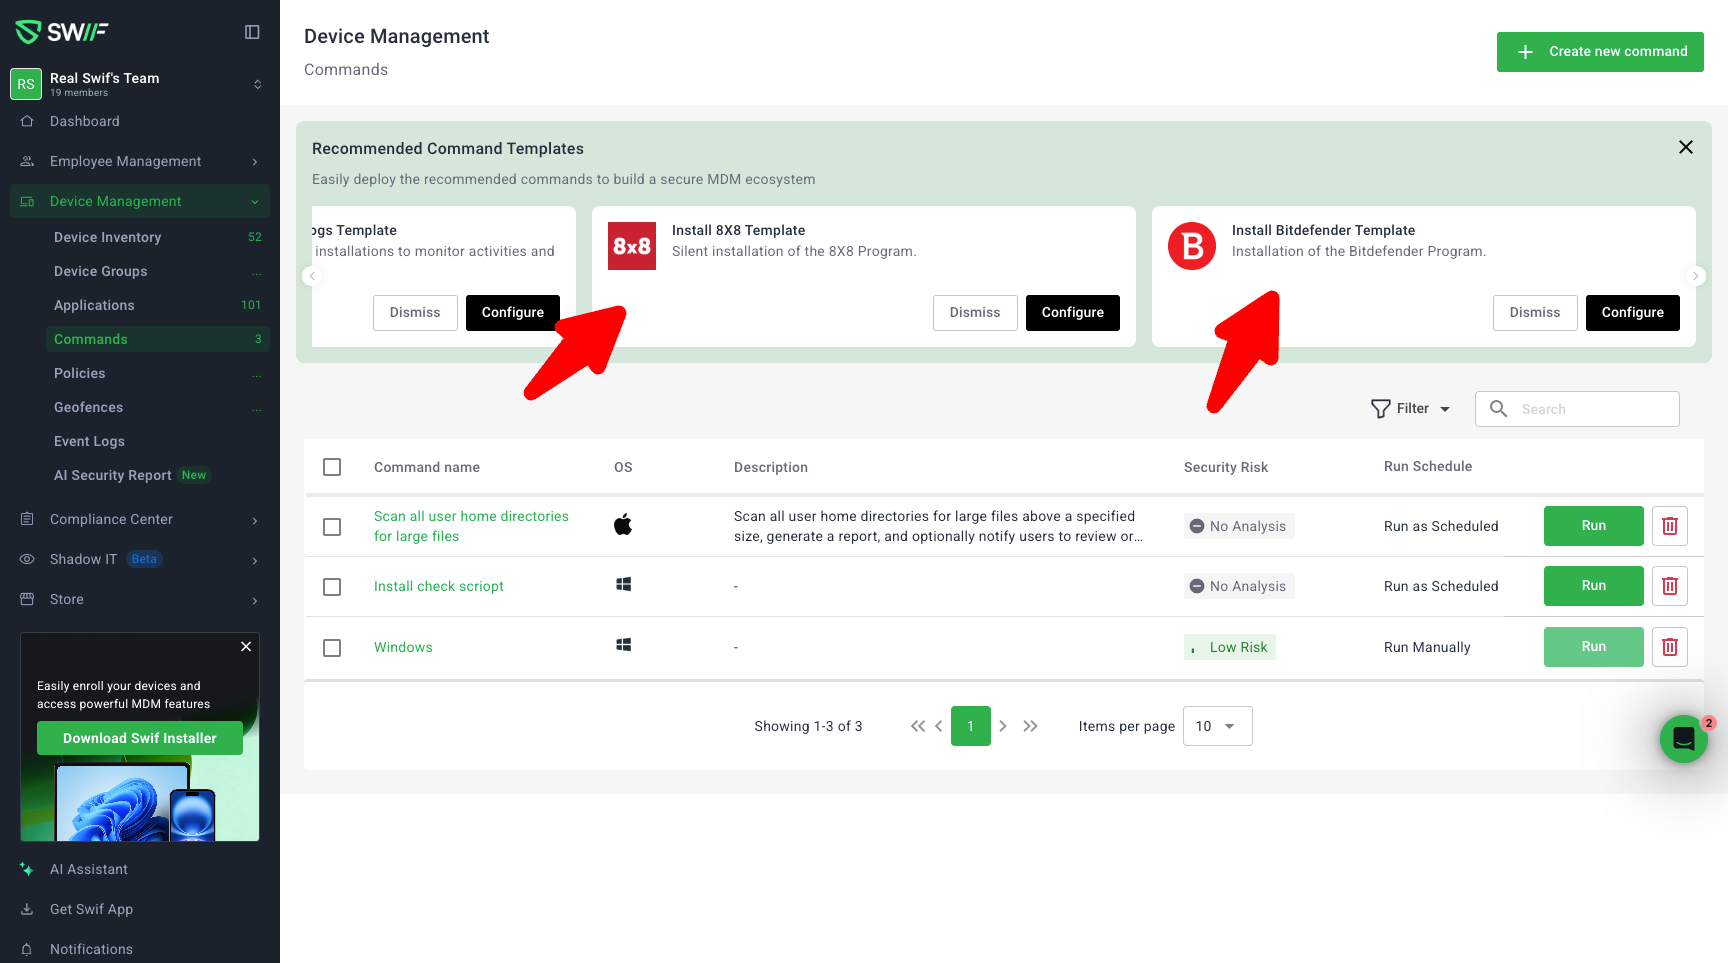The width and height of the screenshot is (1728, 963).
Task: Open the Filter dropdown
Action: coord(1411,409)
